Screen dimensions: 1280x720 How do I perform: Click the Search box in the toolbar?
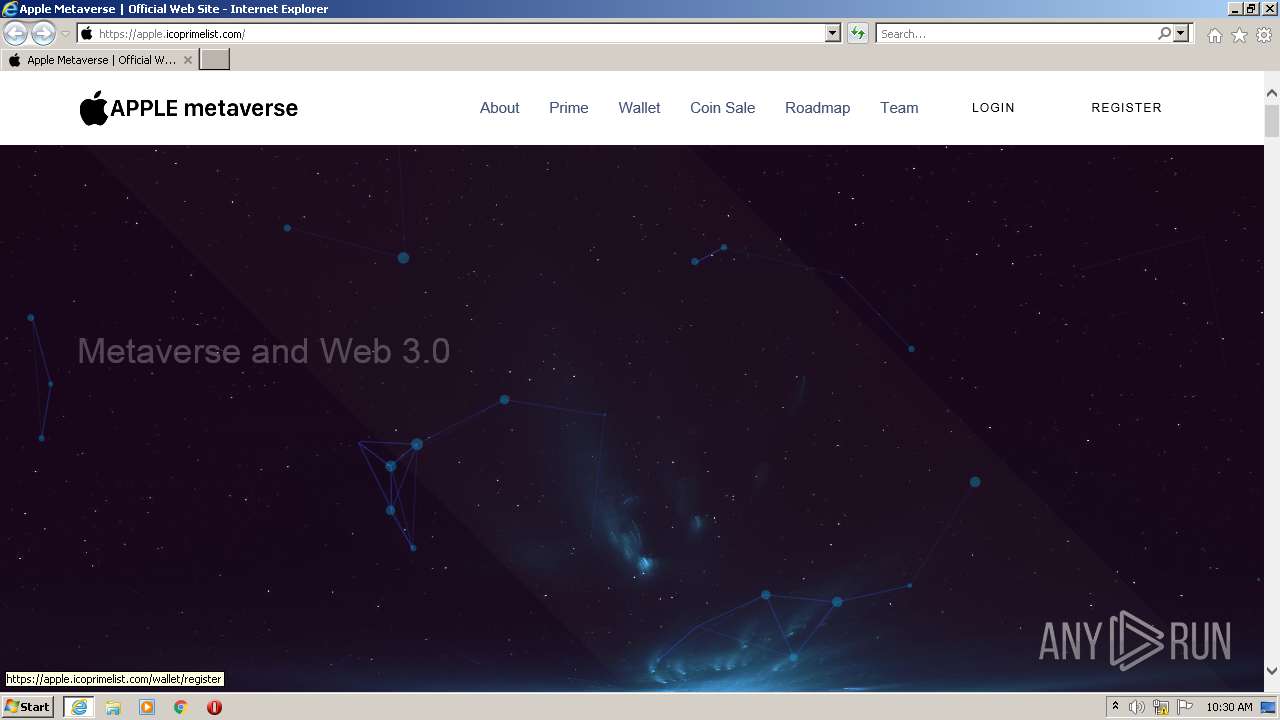click(1016, 34)
